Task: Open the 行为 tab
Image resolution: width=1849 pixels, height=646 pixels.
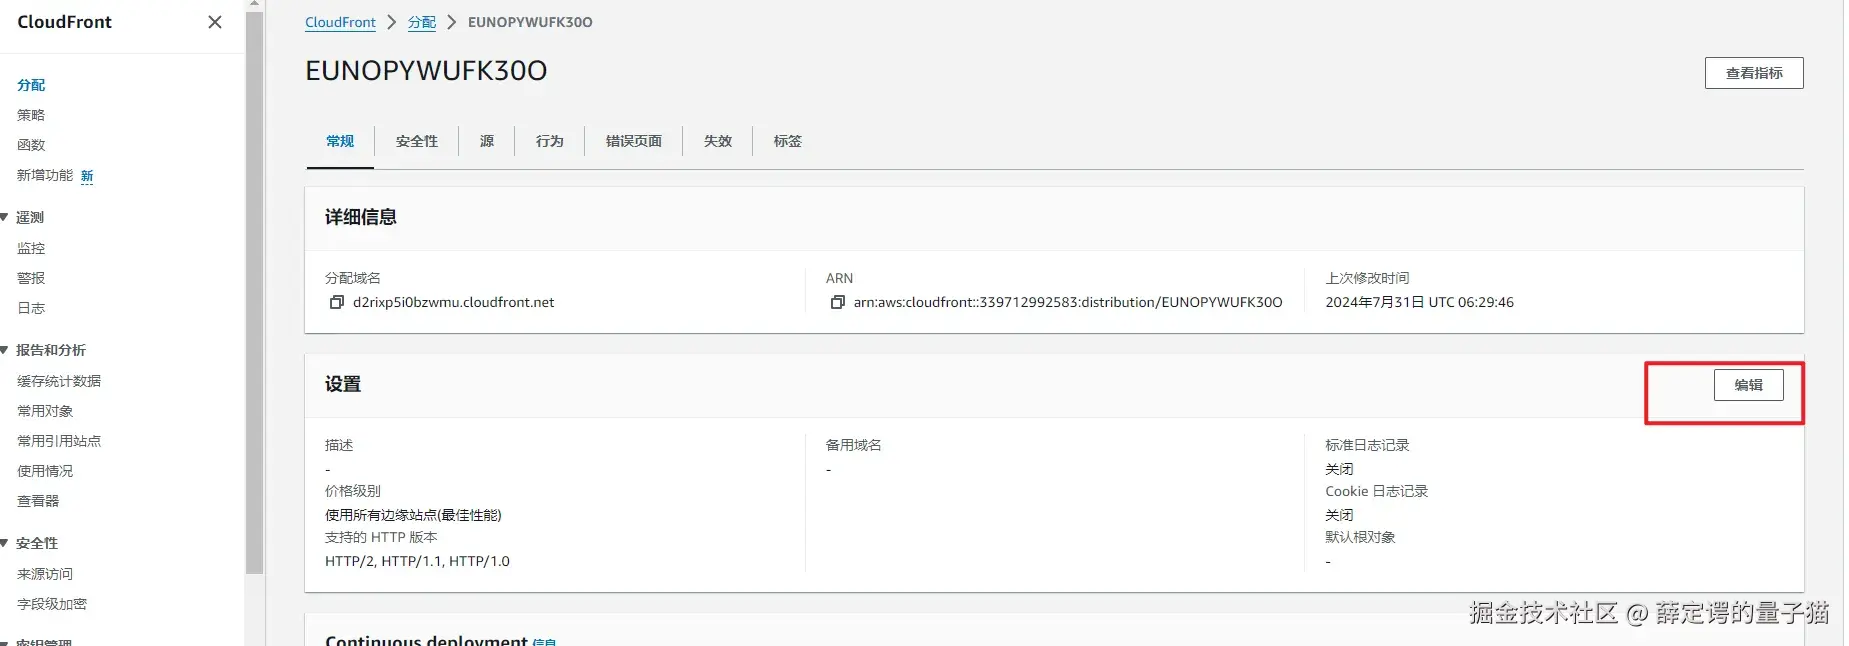Action: pyautogui.click(x=550, y=141)
